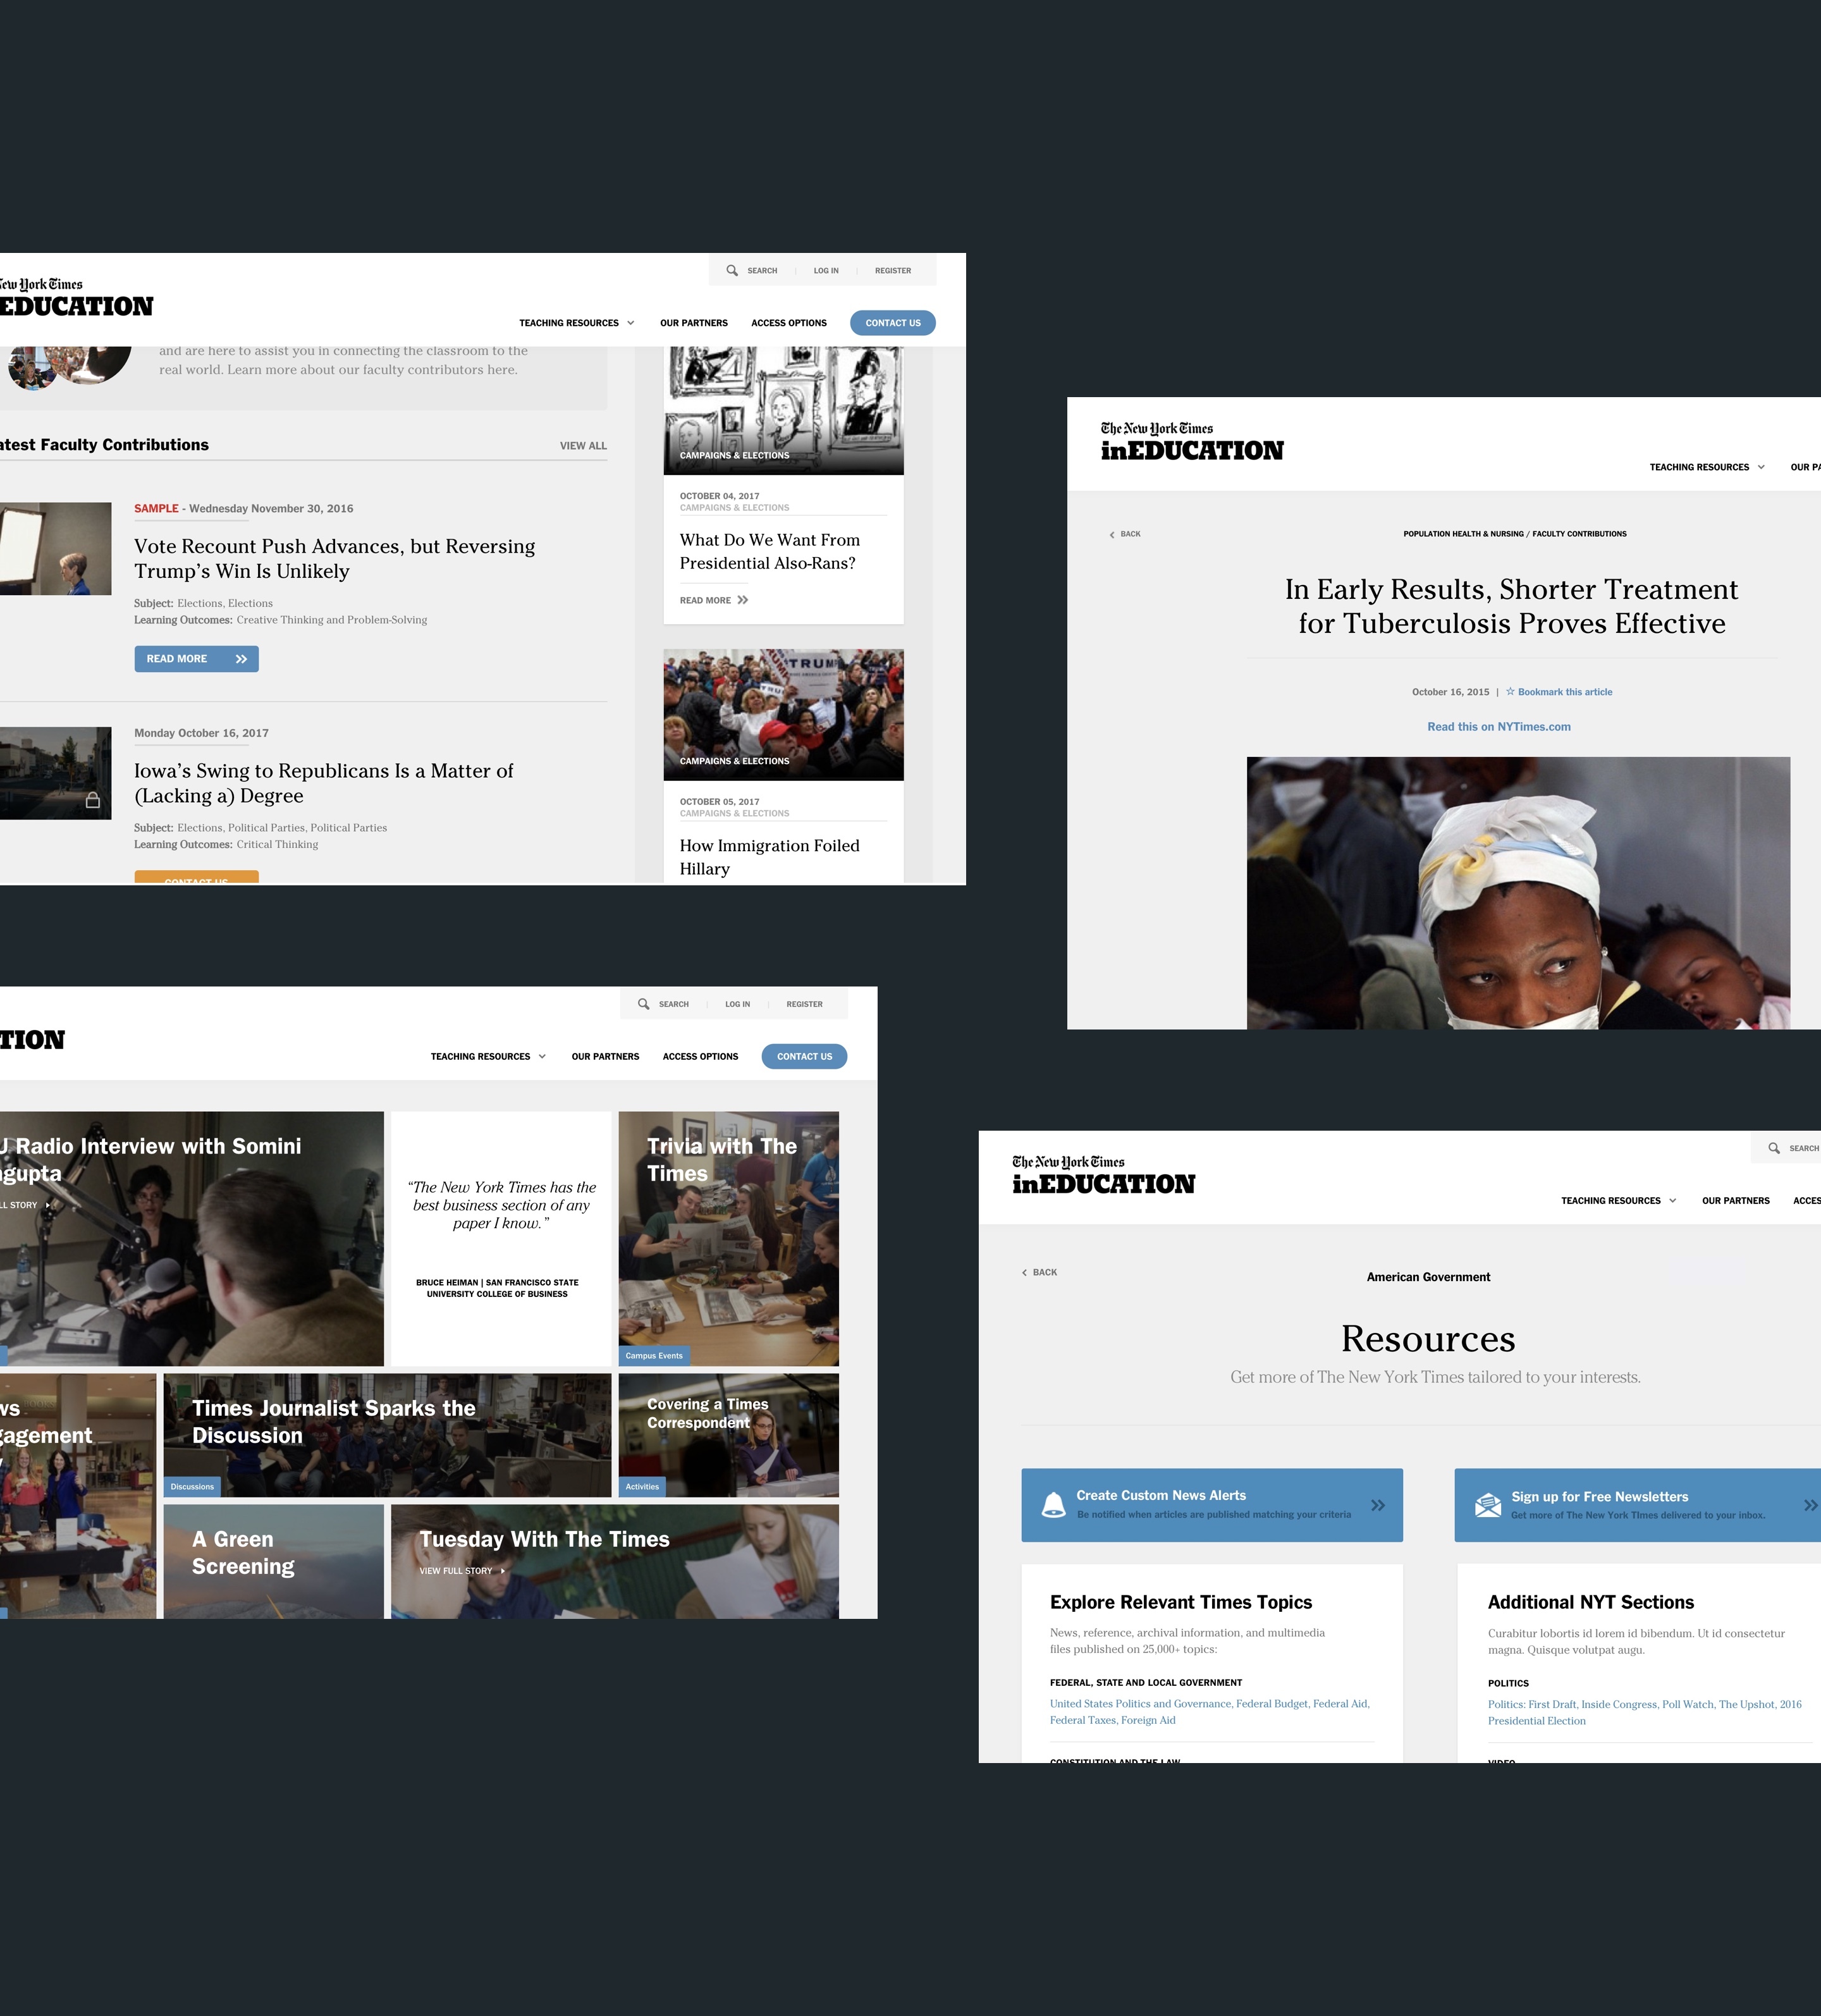Click the Sign up for Free Newsletters heading

click(x=1599, y=1496)
